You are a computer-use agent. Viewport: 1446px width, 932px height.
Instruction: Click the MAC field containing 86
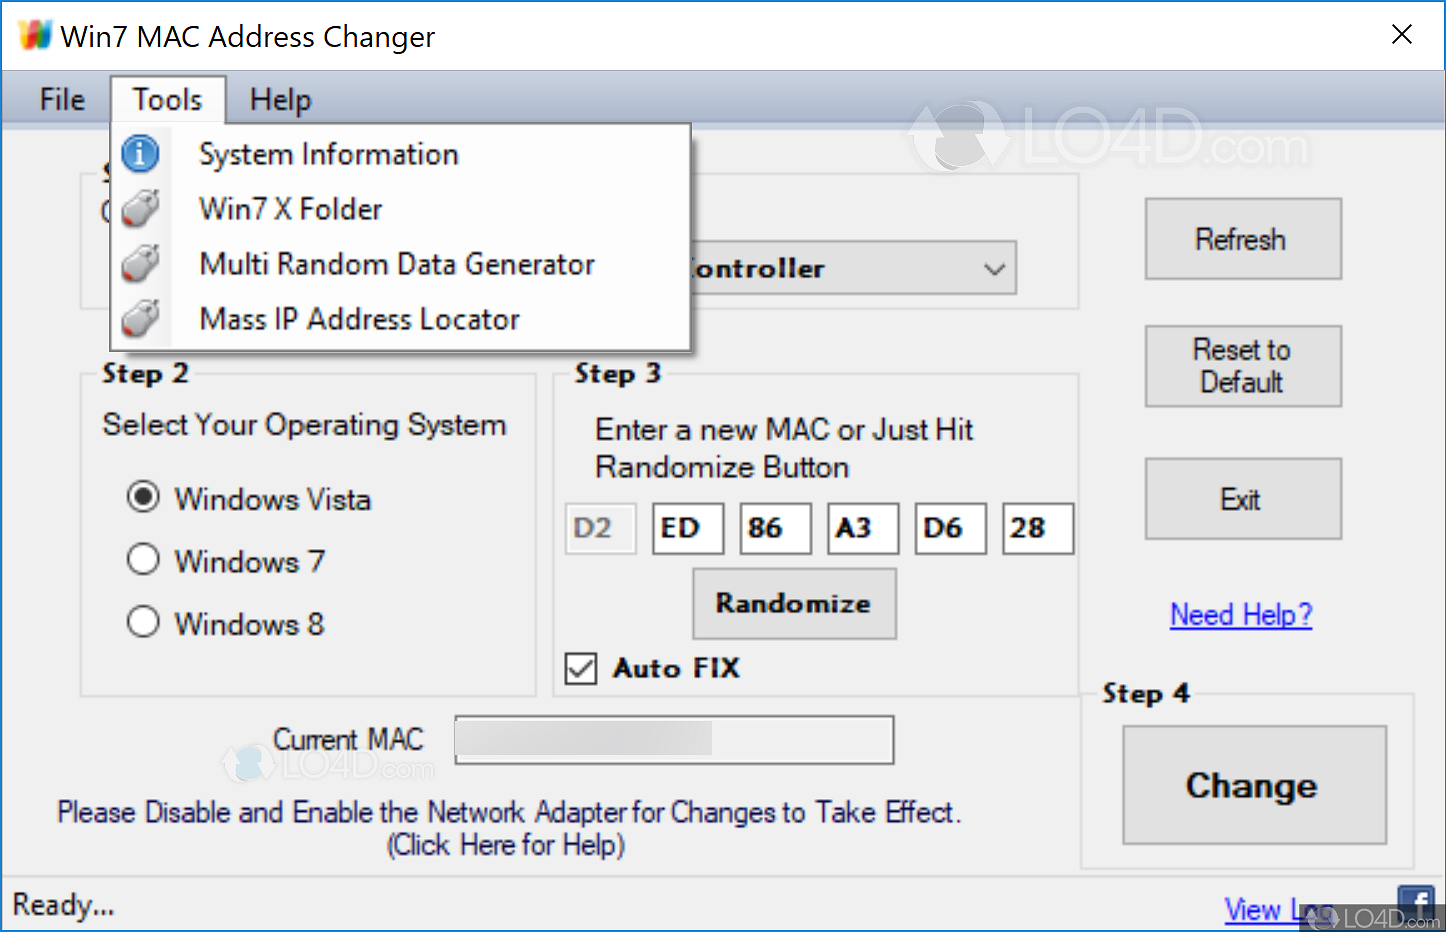[x=775, y=528]
